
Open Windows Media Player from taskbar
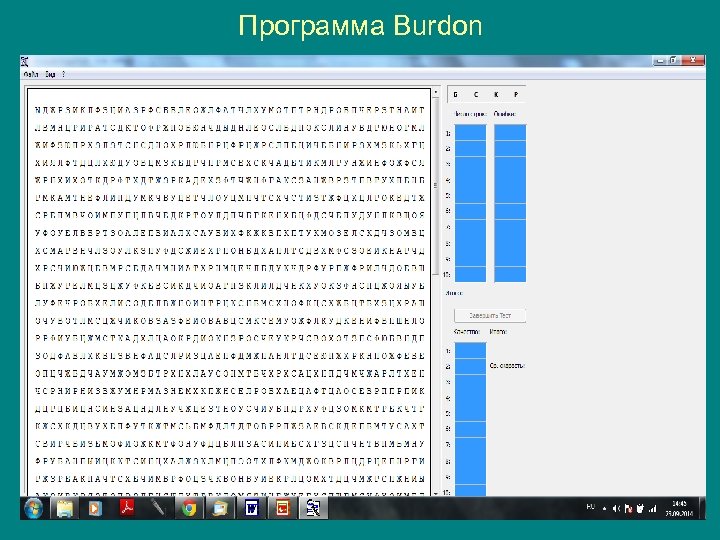tap(95, 508)
